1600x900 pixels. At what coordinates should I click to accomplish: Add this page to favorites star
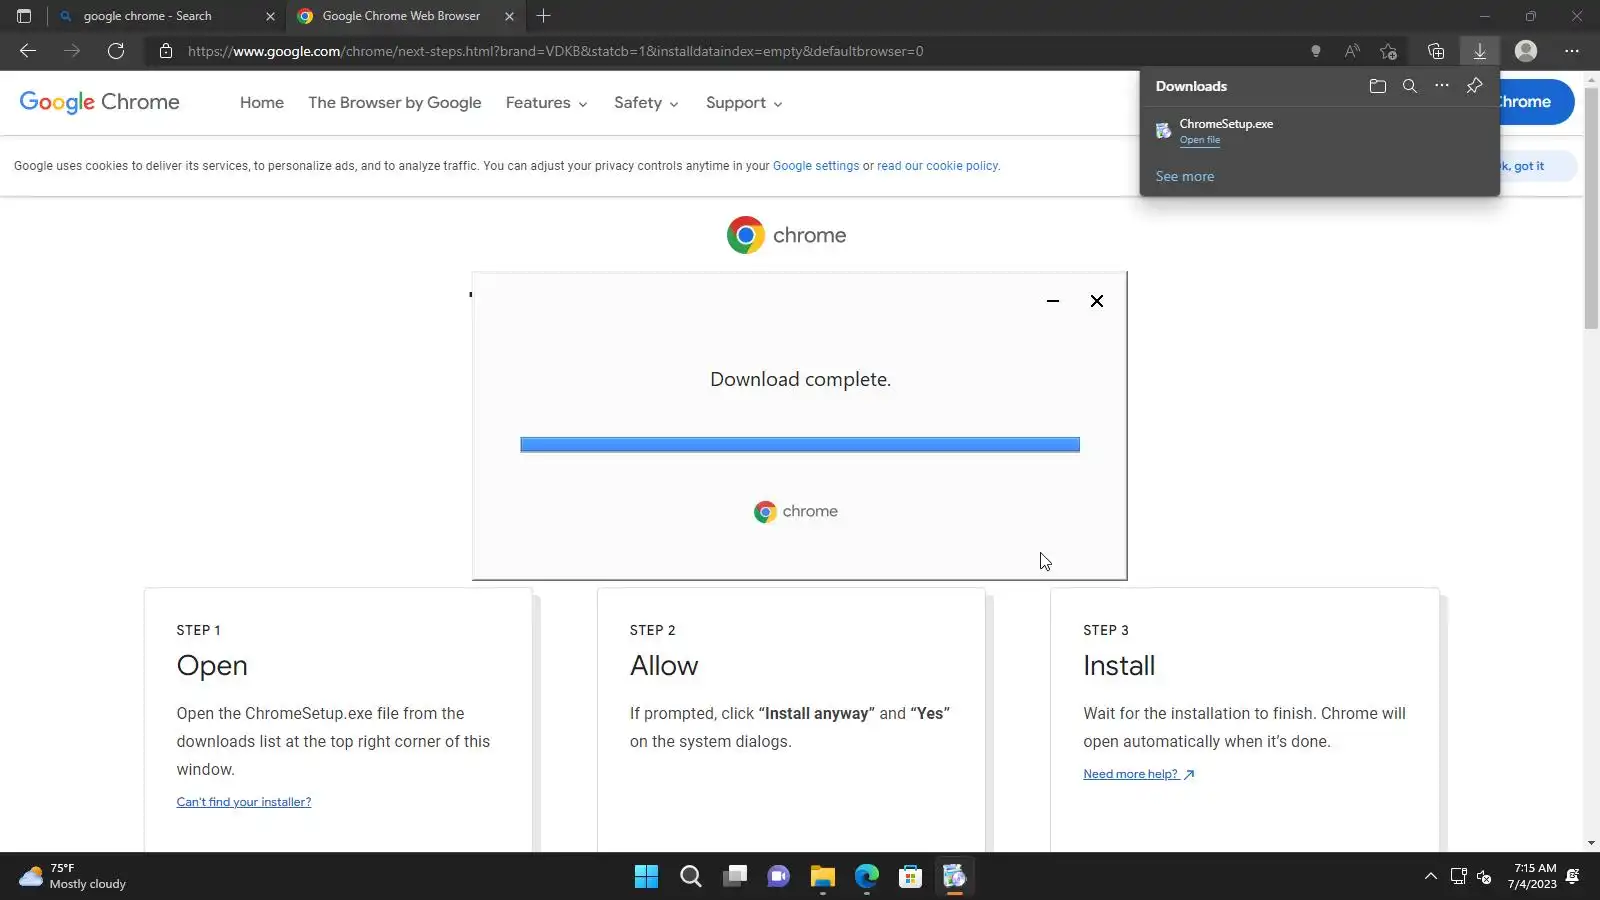1388,51
